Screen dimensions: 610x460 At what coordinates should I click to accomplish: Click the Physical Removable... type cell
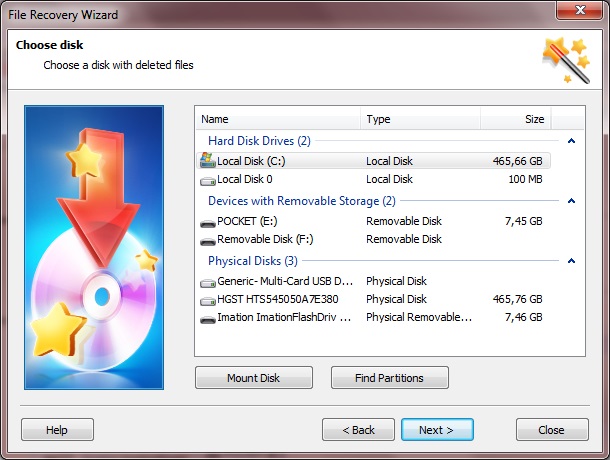[419, 317]
